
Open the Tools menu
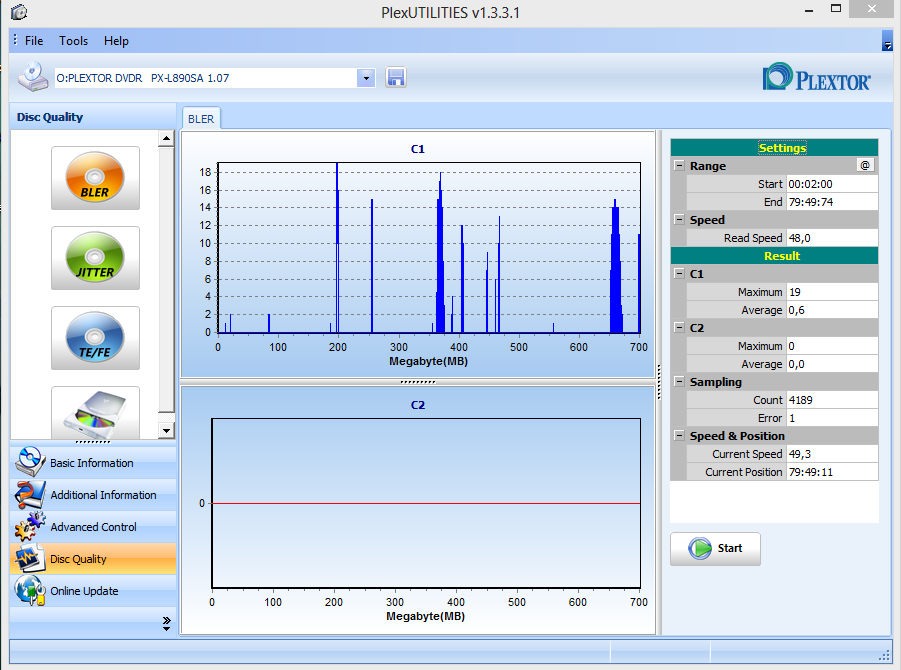[74, 41]
